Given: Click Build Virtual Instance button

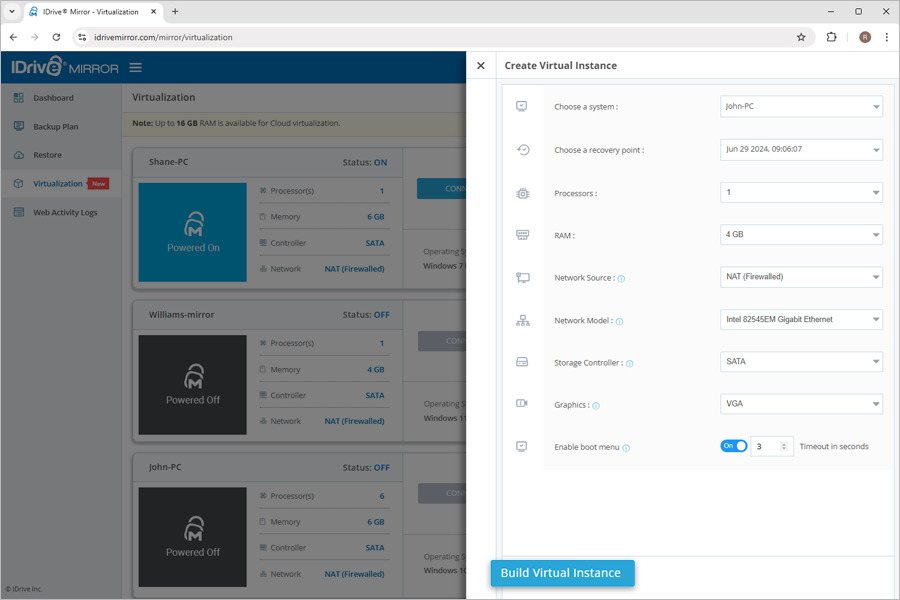Looking at the screenshot, I should (562, 573).
